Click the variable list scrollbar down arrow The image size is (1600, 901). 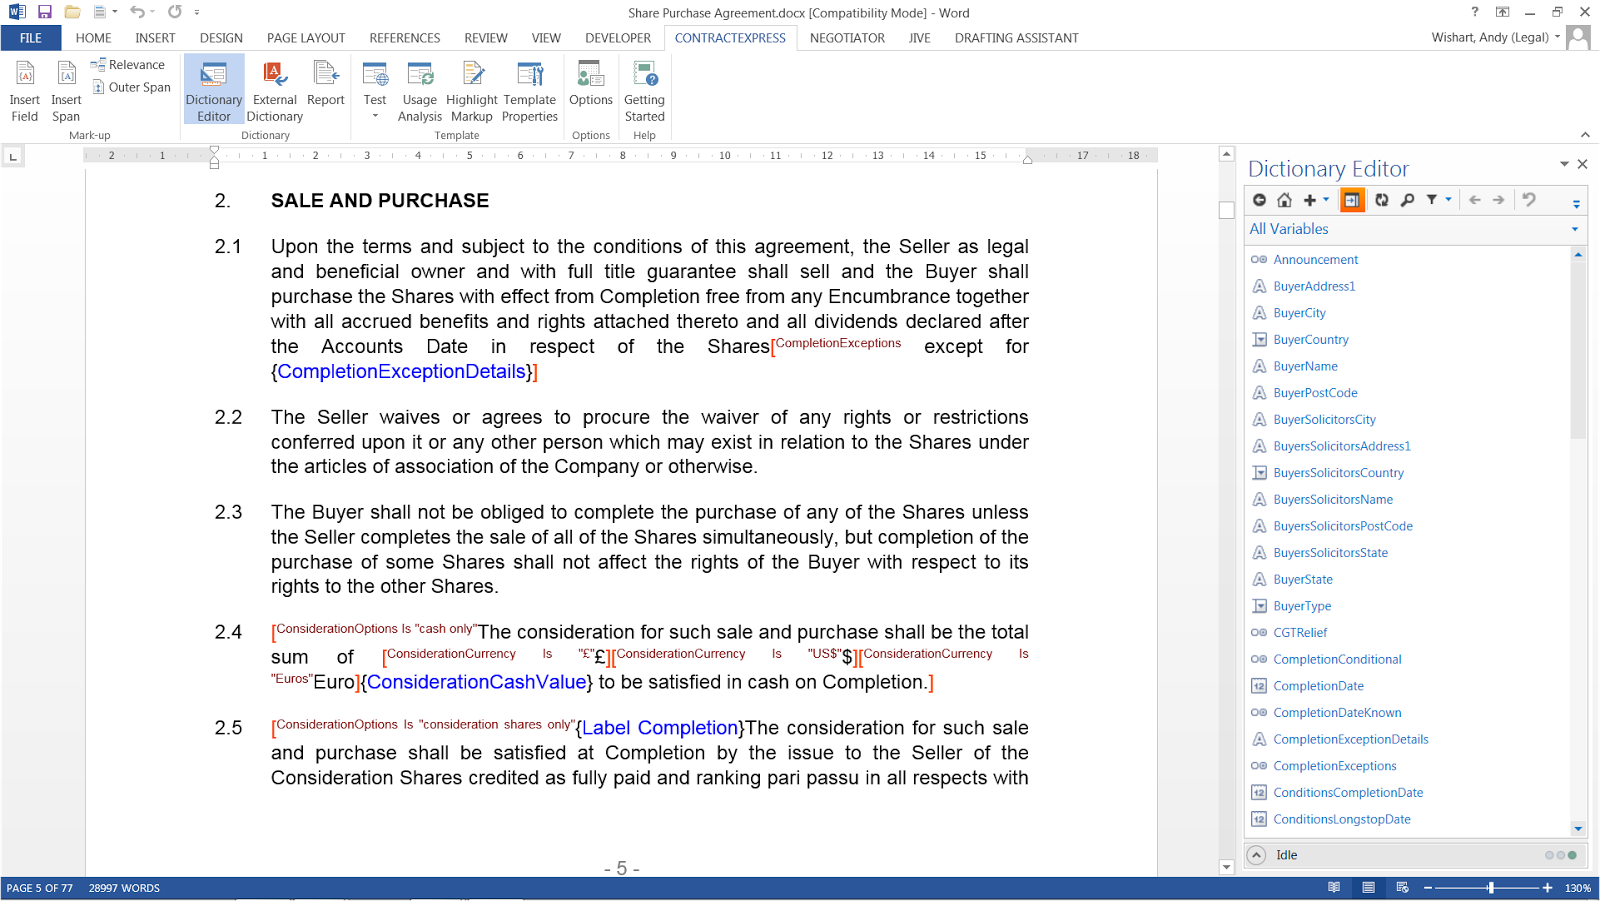click(1578, 828)
